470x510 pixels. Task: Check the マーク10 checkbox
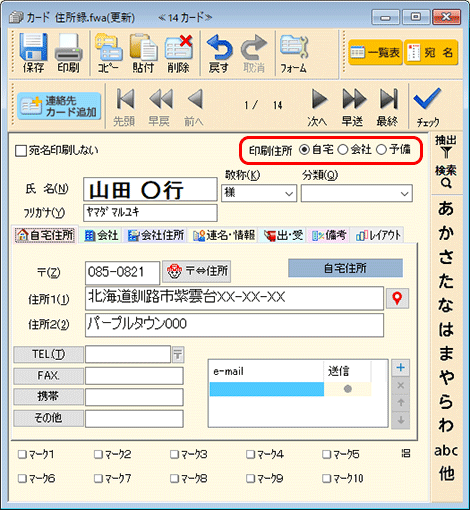(x=326, y=479)
